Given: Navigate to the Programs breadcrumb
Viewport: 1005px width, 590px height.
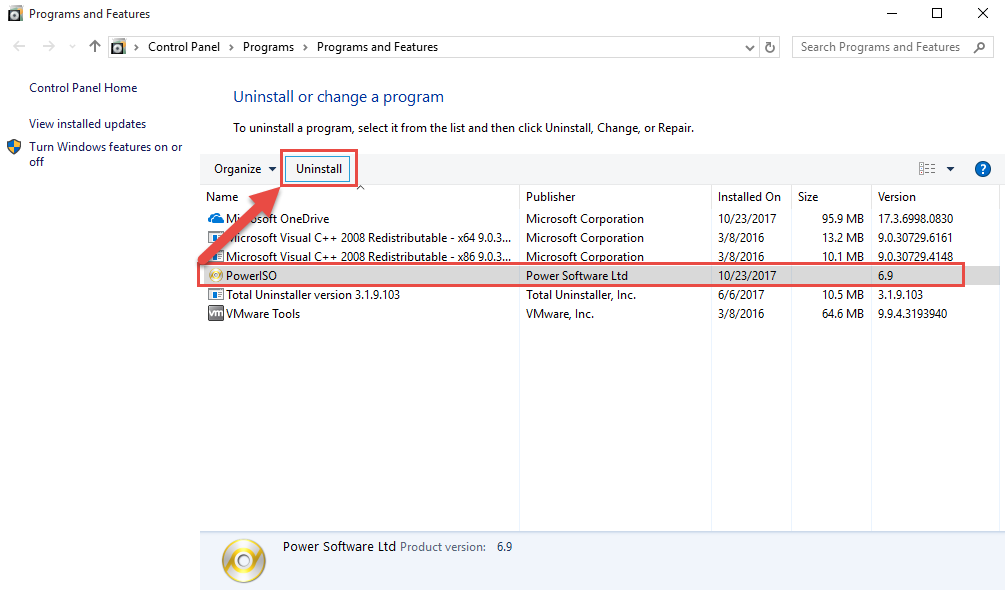Looking at the screenshot, I should point(268,46).
